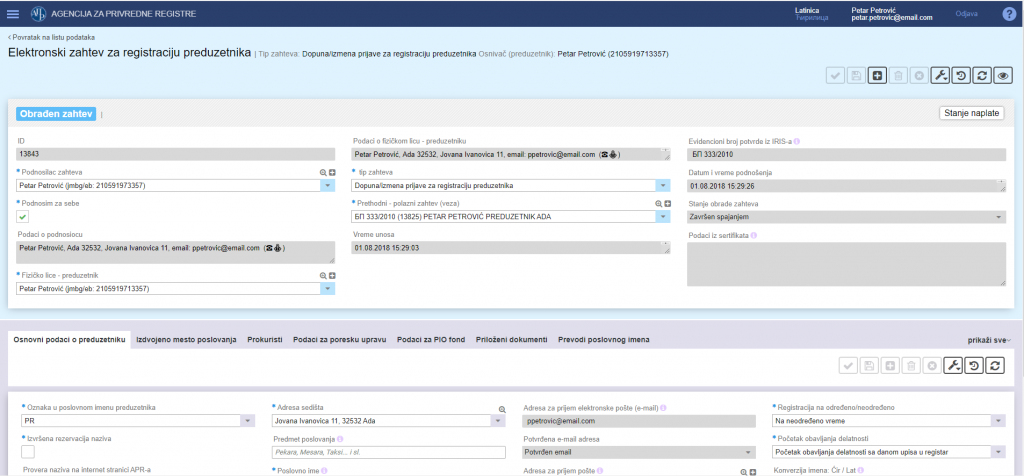The image size is (1024, 476).
Task: Click the eye preview icon in top toolbar
Action: coord(1003,75)
